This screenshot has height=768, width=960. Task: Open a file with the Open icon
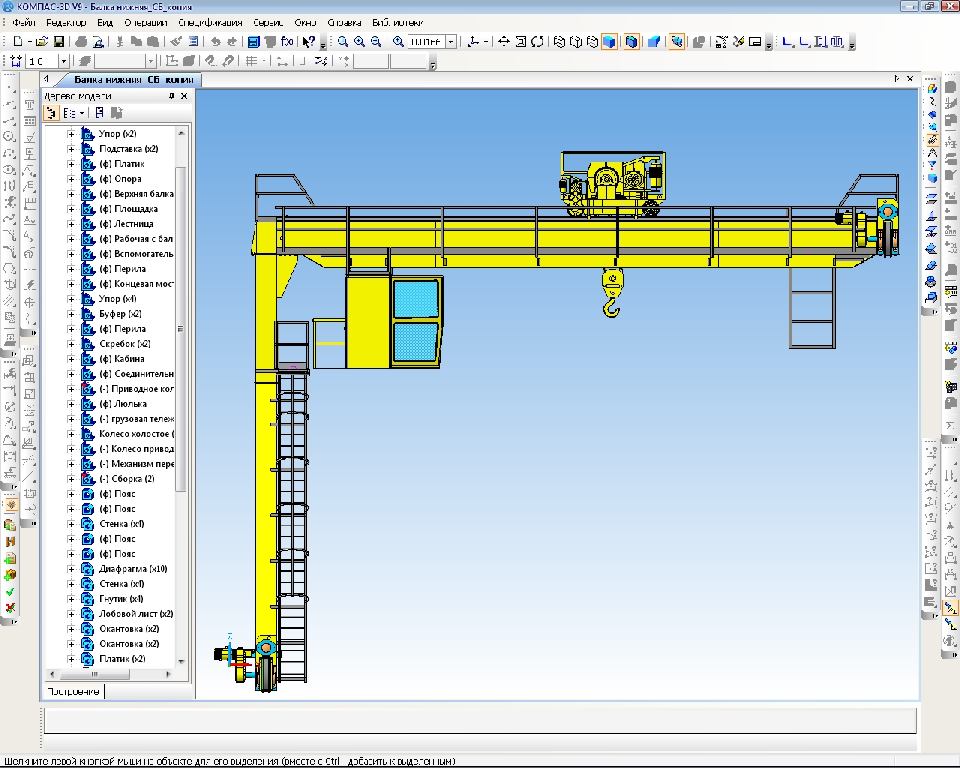(41, 42)
